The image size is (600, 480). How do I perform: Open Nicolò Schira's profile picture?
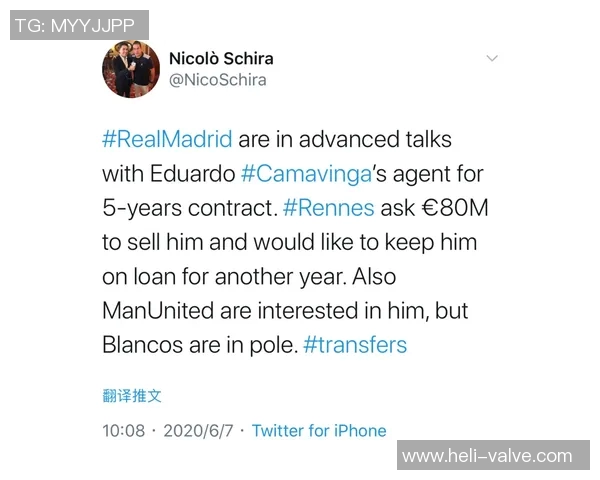[x=131, y=70]
